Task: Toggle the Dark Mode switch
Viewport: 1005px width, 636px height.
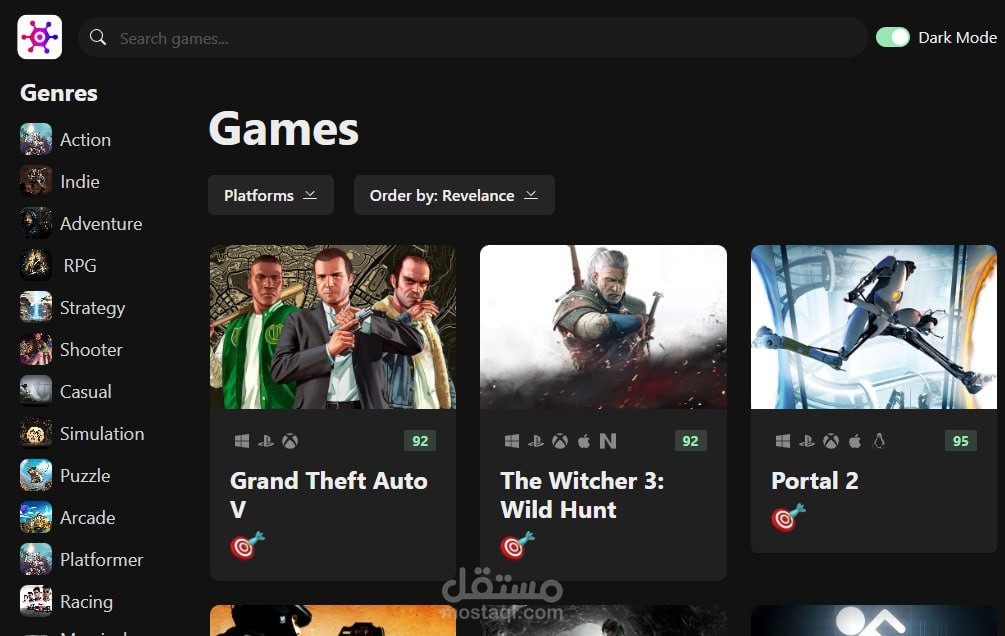Action: pos(893,37)
